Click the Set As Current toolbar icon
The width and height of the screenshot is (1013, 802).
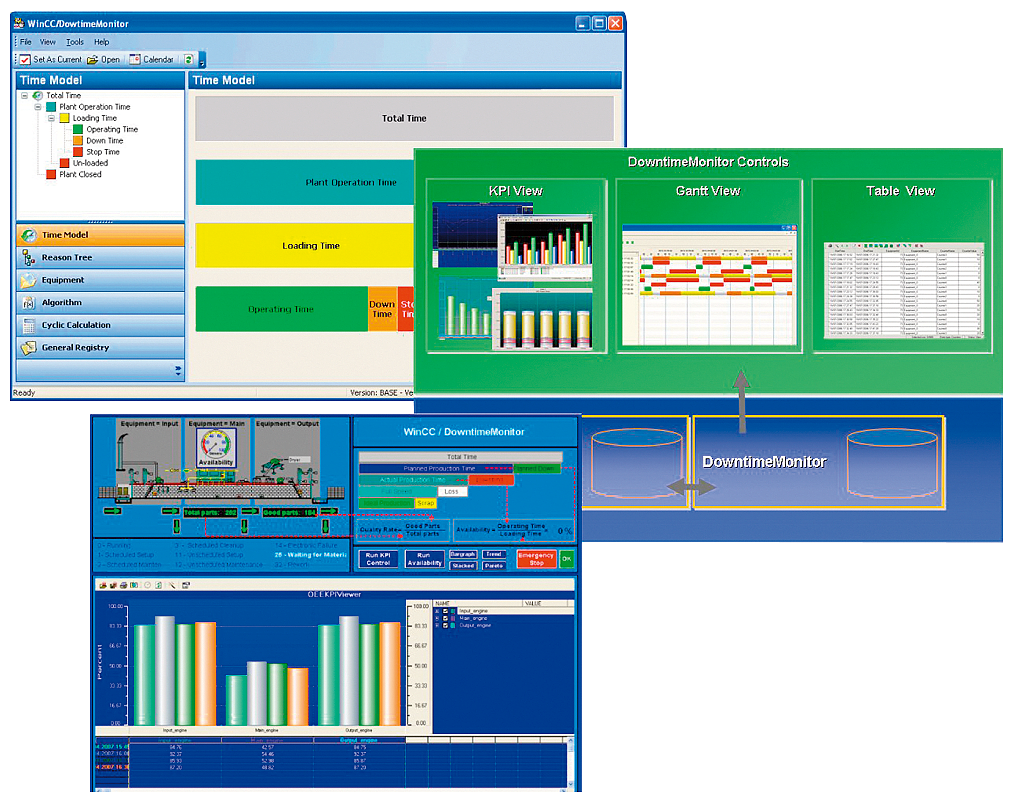pyautogui.click(x=25, y=60)
